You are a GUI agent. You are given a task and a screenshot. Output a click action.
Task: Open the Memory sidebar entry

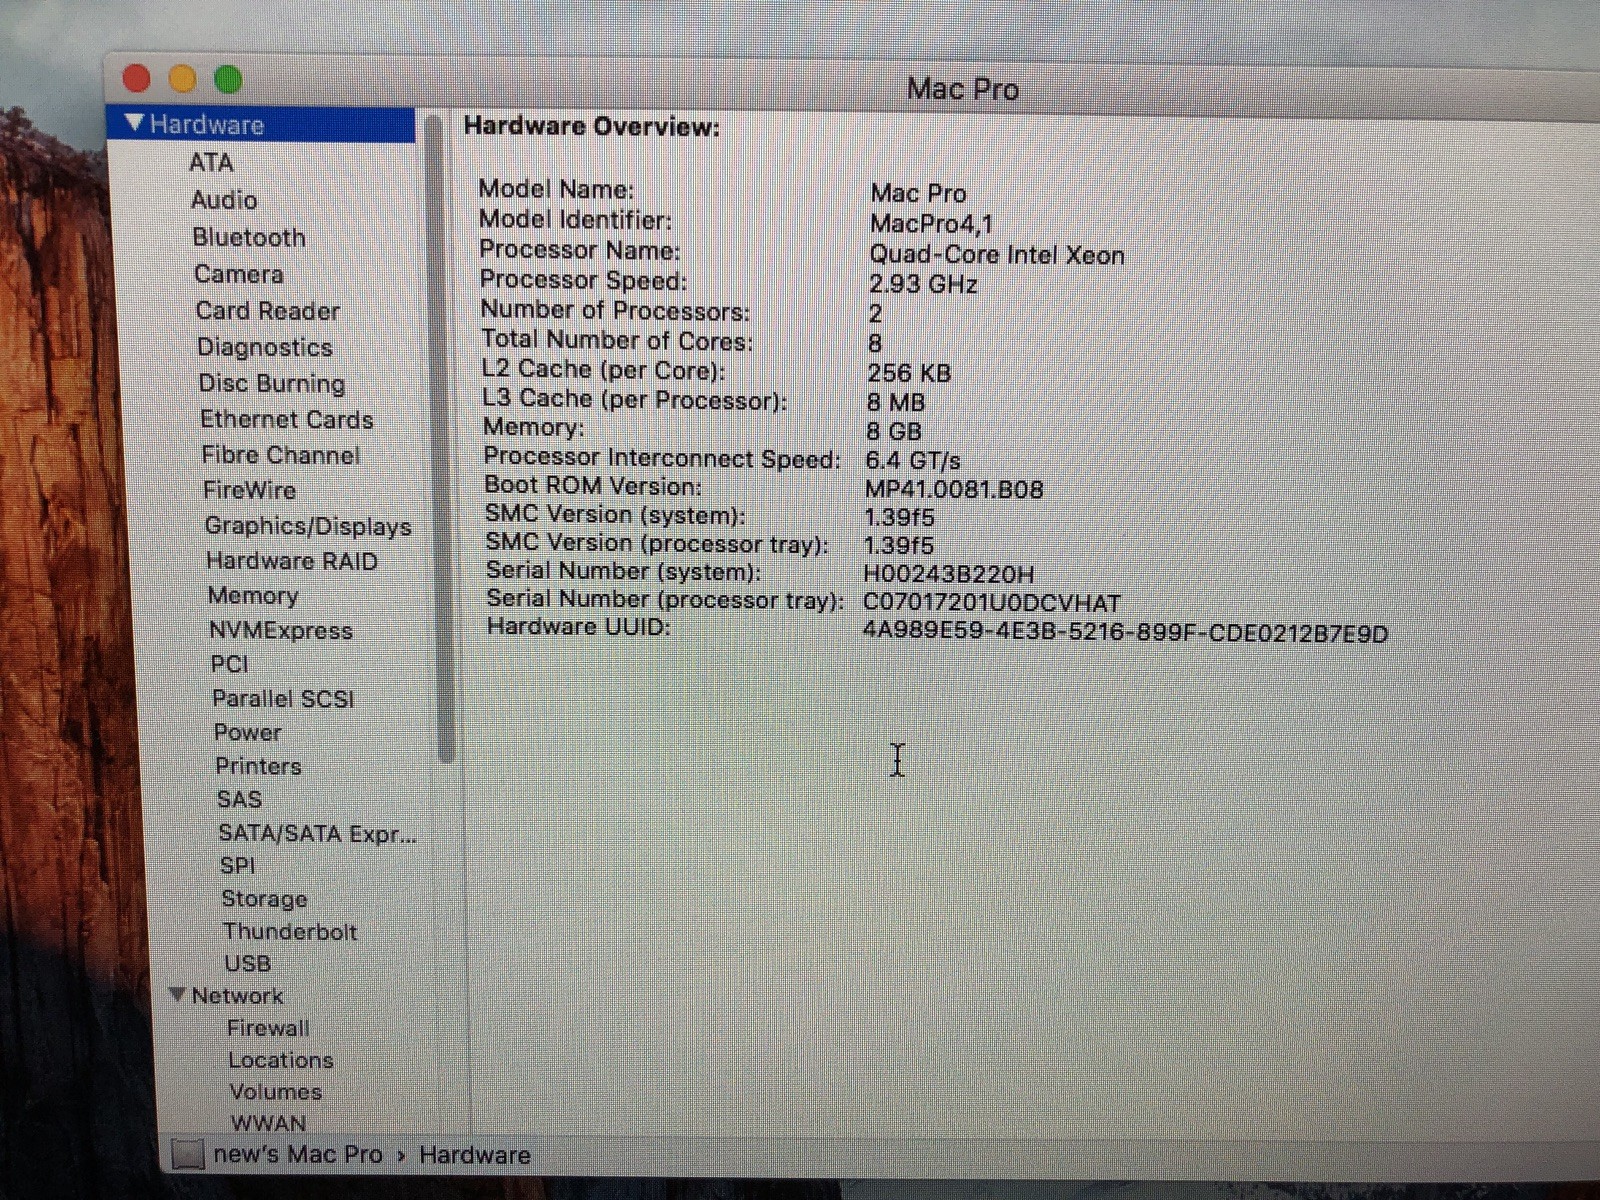(x=253, y=596)
